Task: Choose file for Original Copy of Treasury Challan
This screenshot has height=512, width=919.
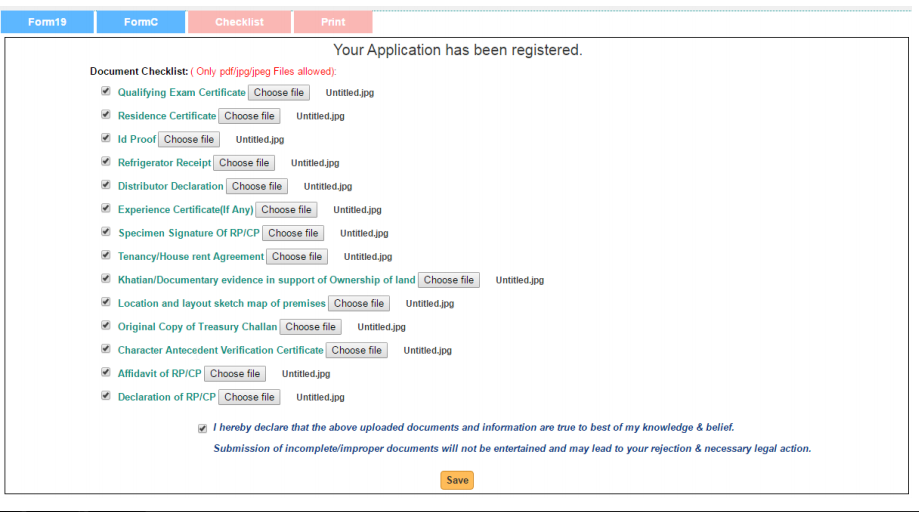Action: (x=310, y=327)
